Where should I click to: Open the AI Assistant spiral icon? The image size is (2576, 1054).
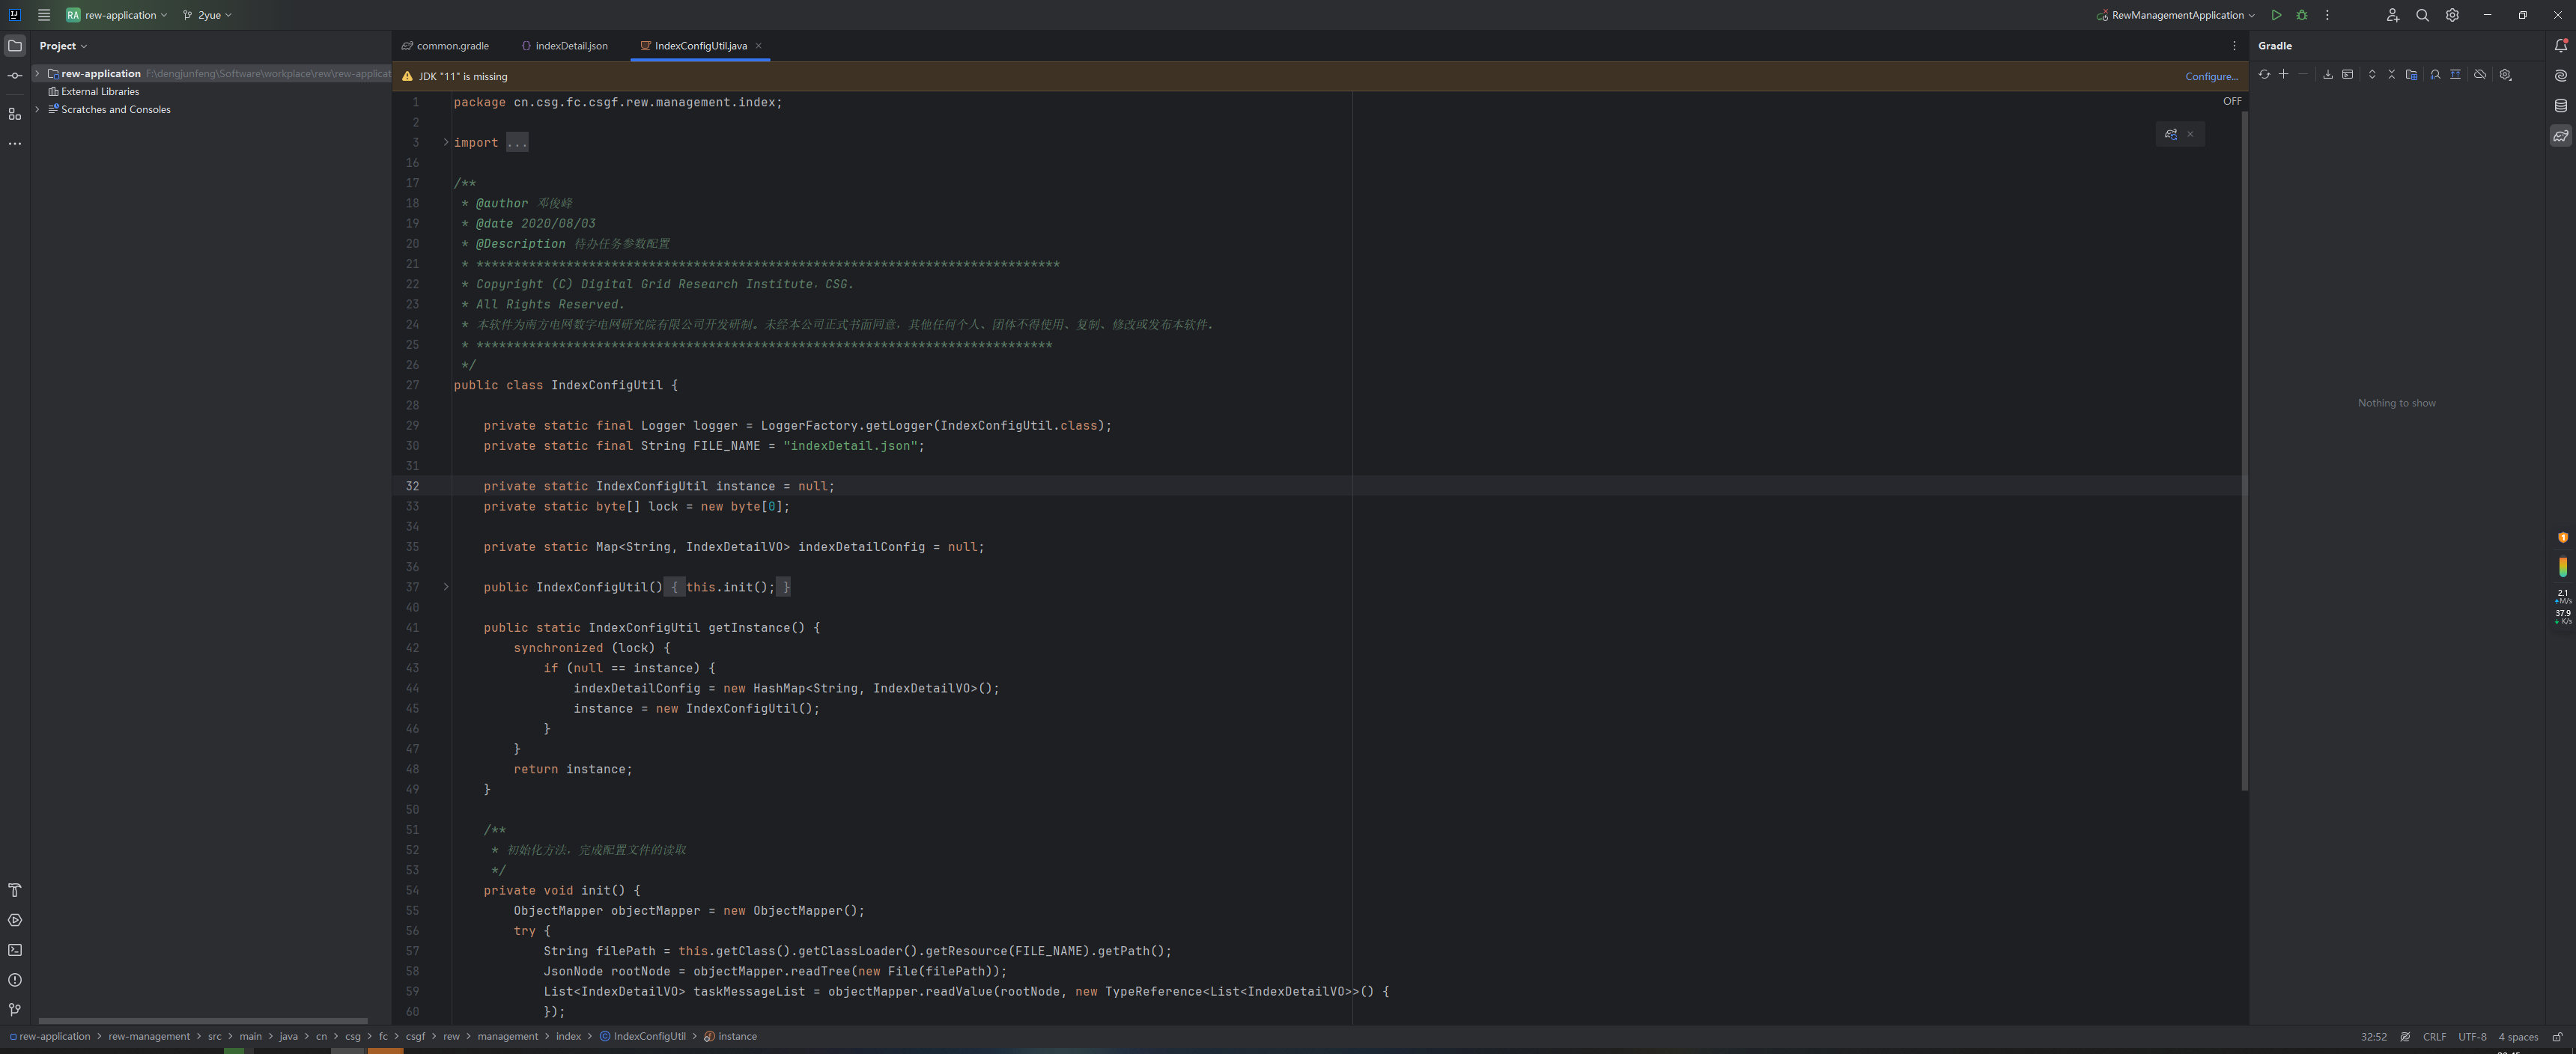click(x=2561, y=76)
